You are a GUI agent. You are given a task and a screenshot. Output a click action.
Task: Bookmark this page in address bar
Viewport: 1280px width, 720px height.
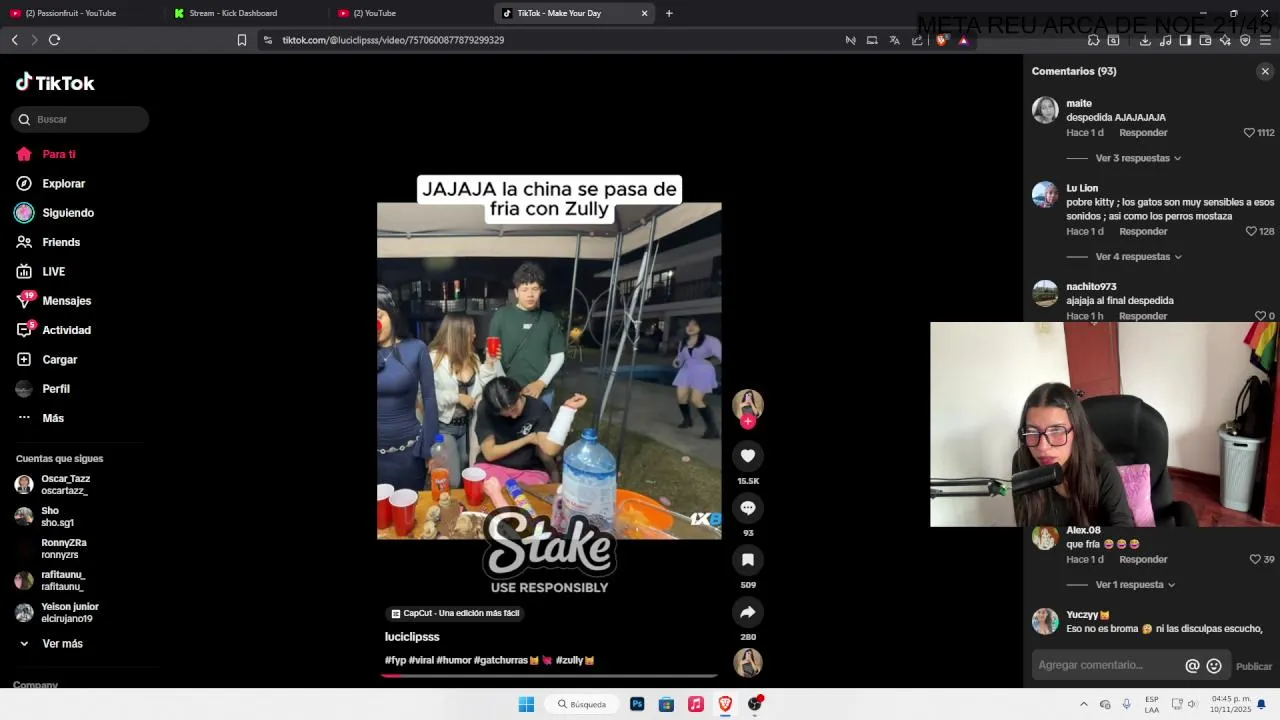click(241, 40)
